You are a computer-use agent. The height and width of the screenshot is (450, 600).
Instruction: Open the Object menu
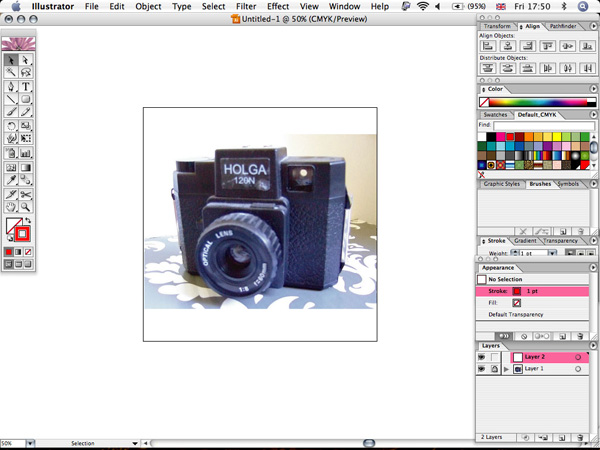point(148,7)
